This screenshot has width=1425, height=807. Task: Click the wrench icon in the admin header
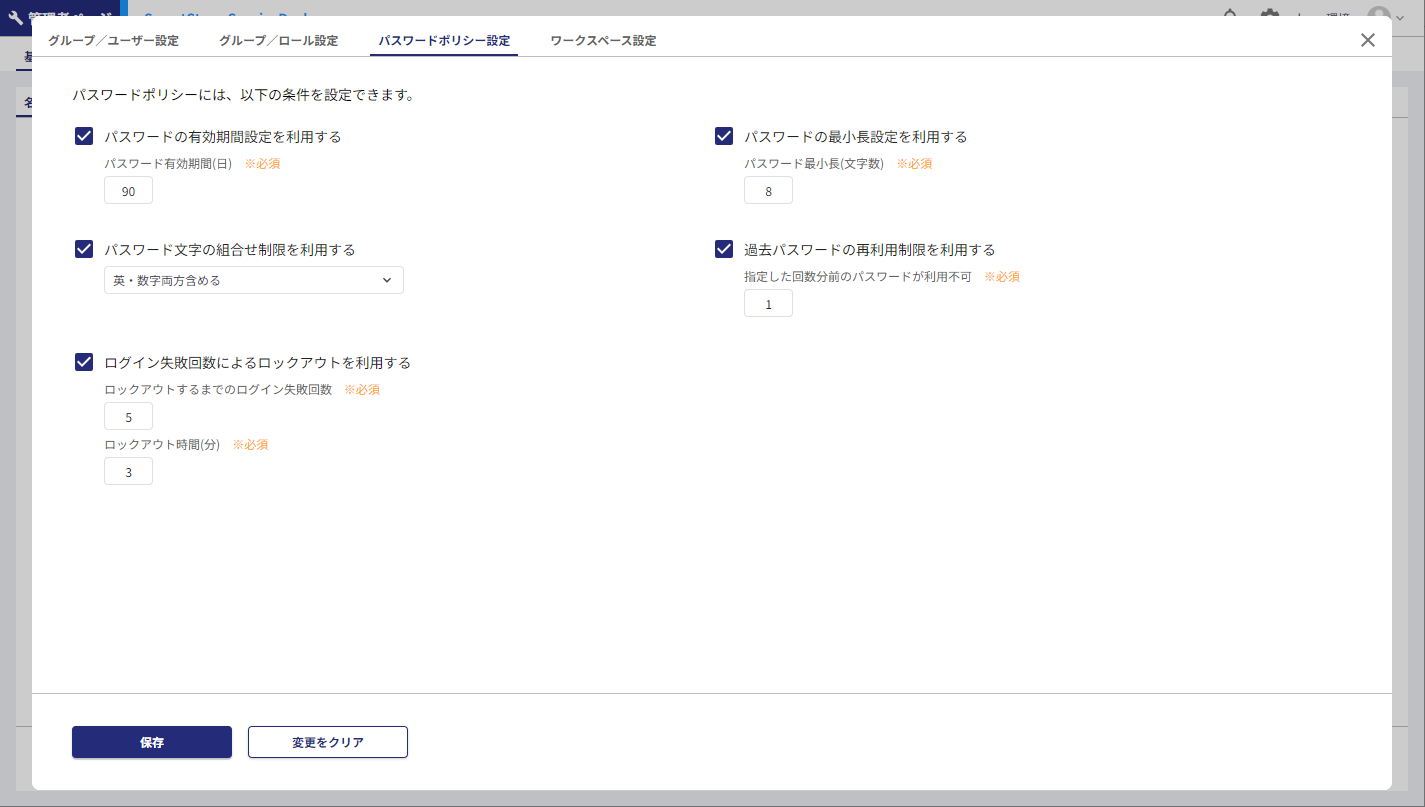[15, 16]
